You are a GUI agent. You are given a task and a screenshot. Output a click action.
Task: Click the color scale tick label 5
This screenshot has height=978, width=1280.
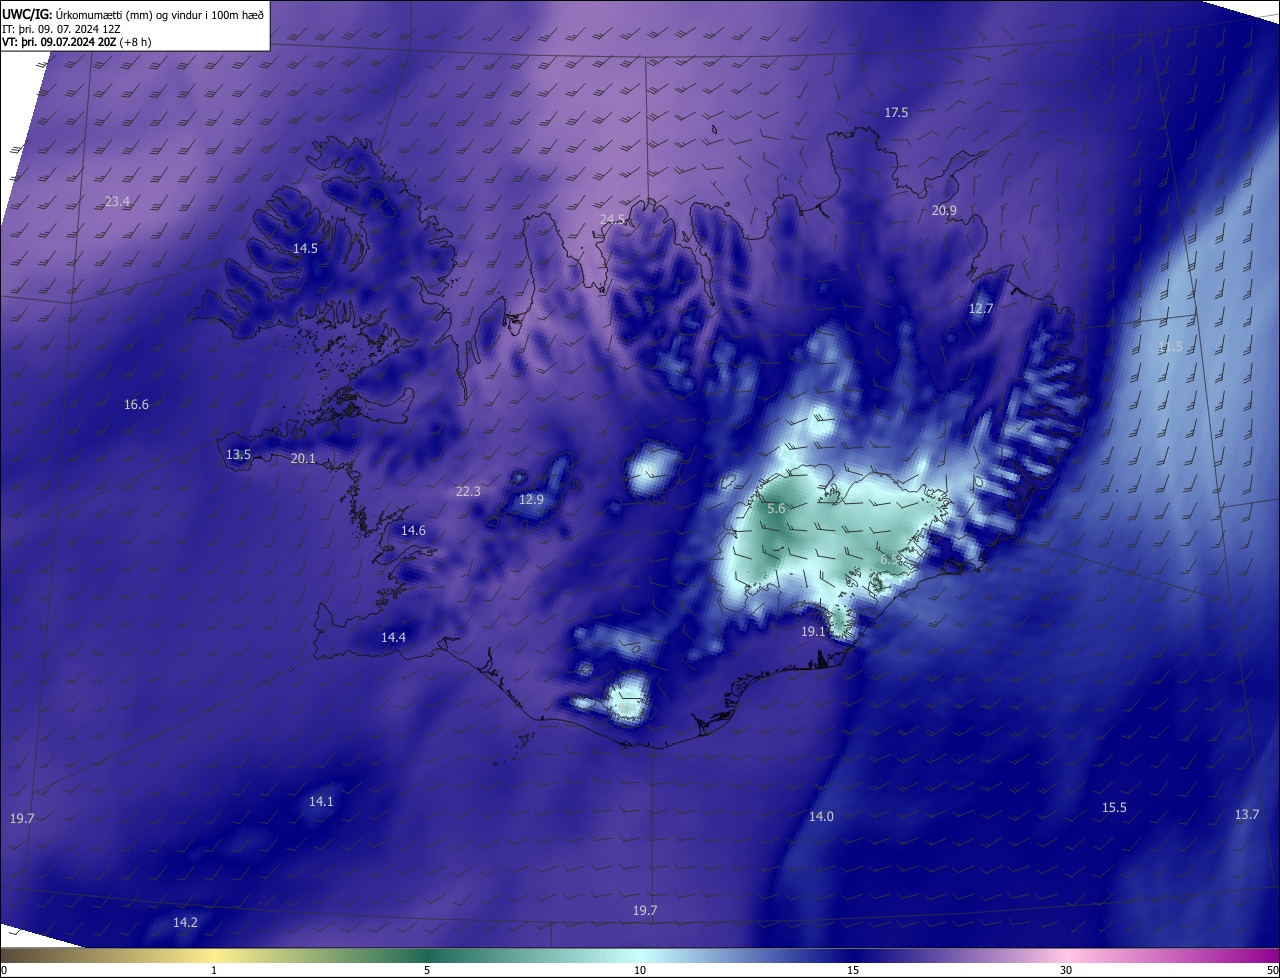[427, 970]
